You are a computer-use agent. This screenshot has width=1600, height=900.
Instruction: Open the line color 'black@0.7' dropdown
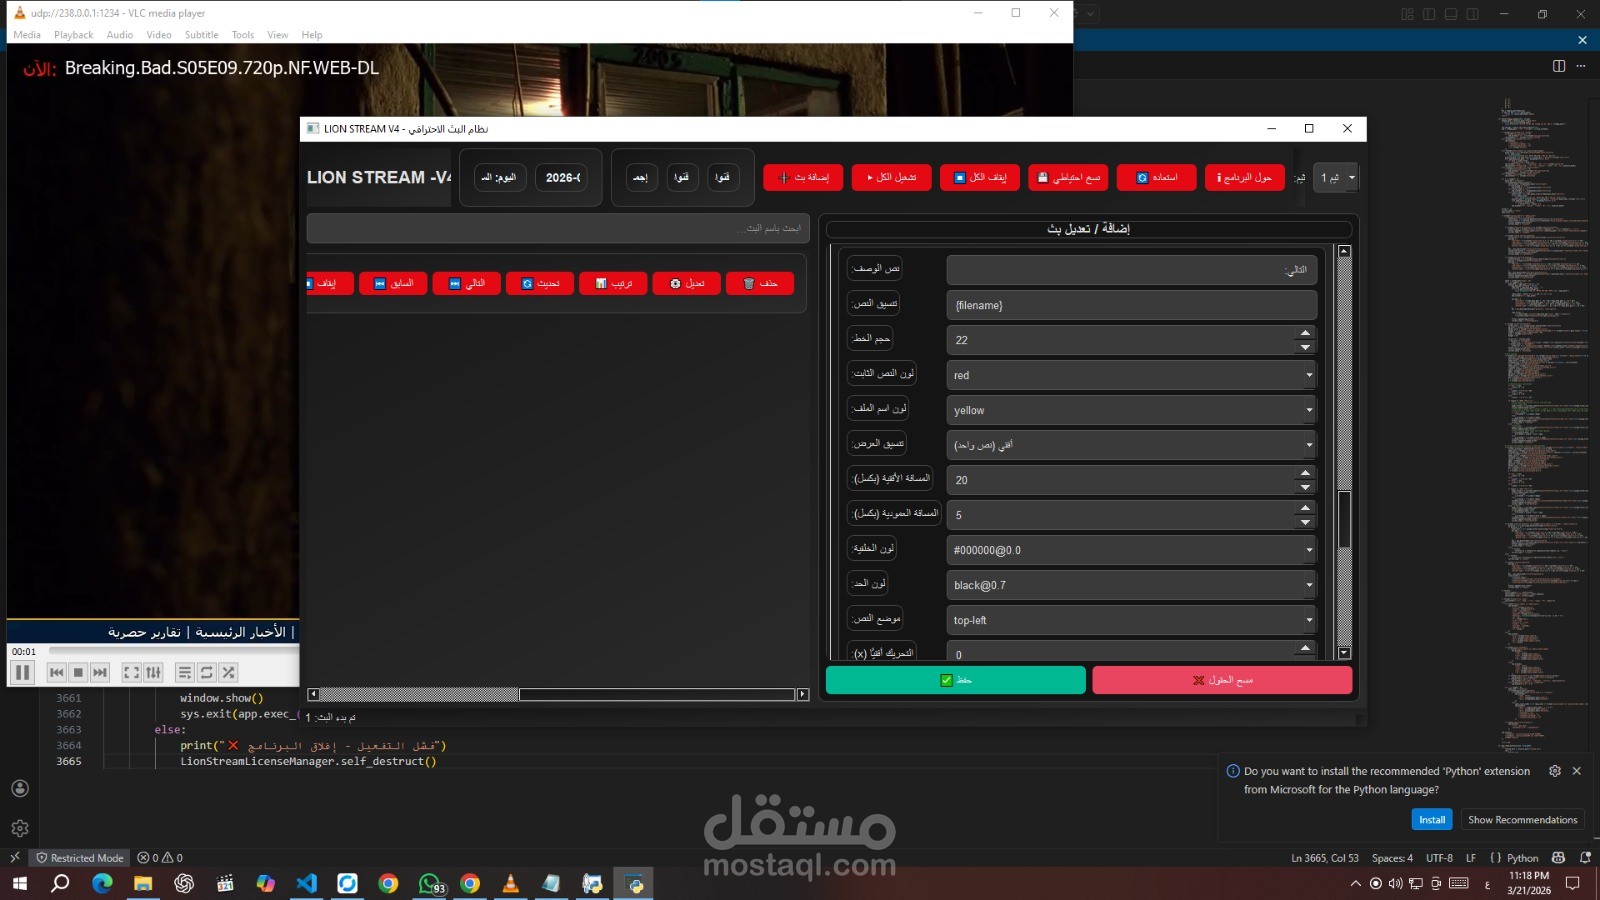(1132, 585)
